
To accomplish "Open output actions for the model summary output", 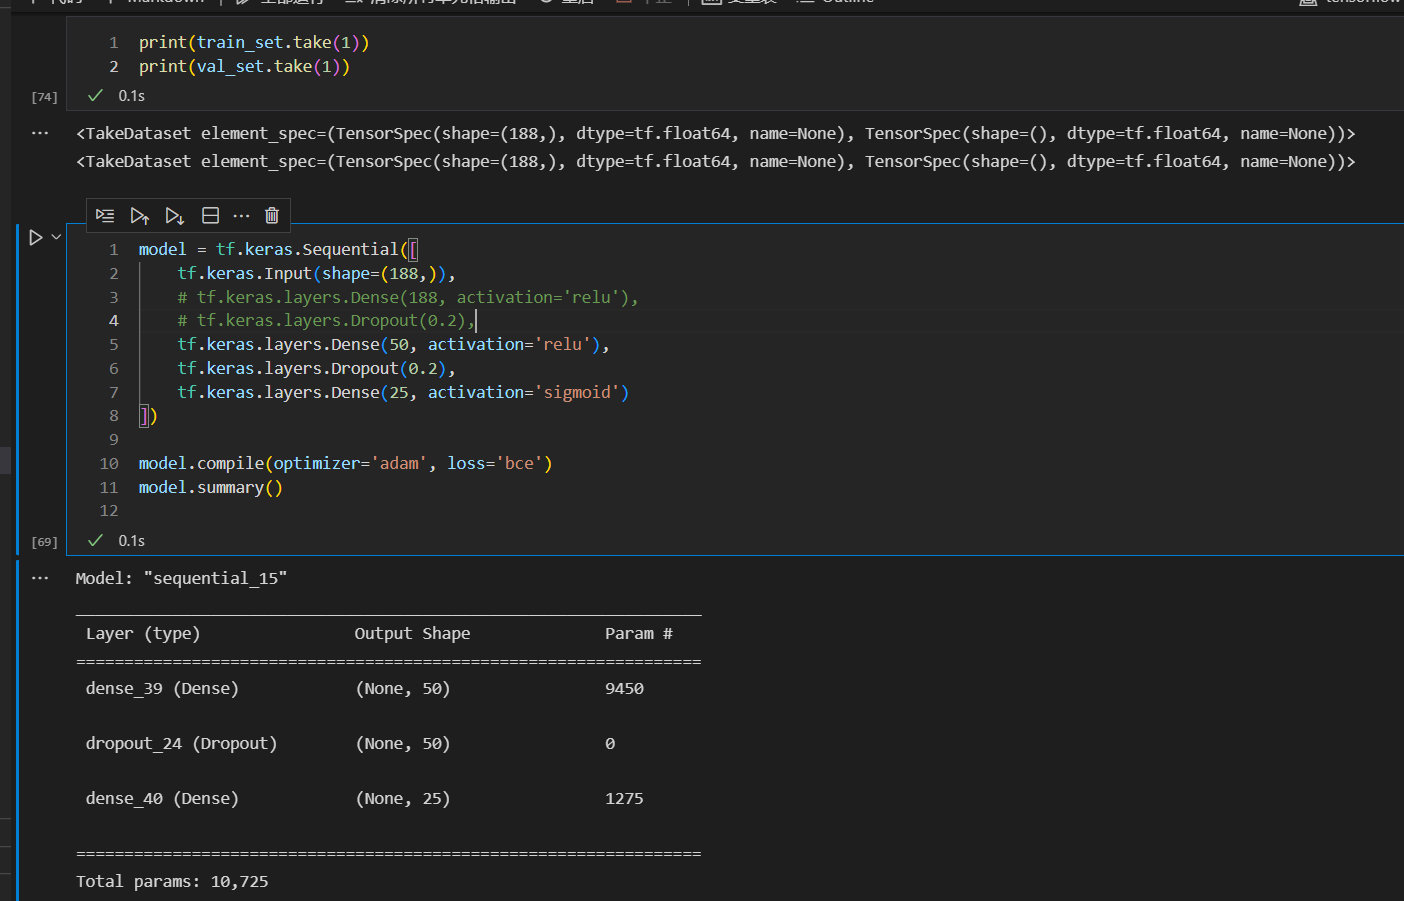I will pos(40,578).
